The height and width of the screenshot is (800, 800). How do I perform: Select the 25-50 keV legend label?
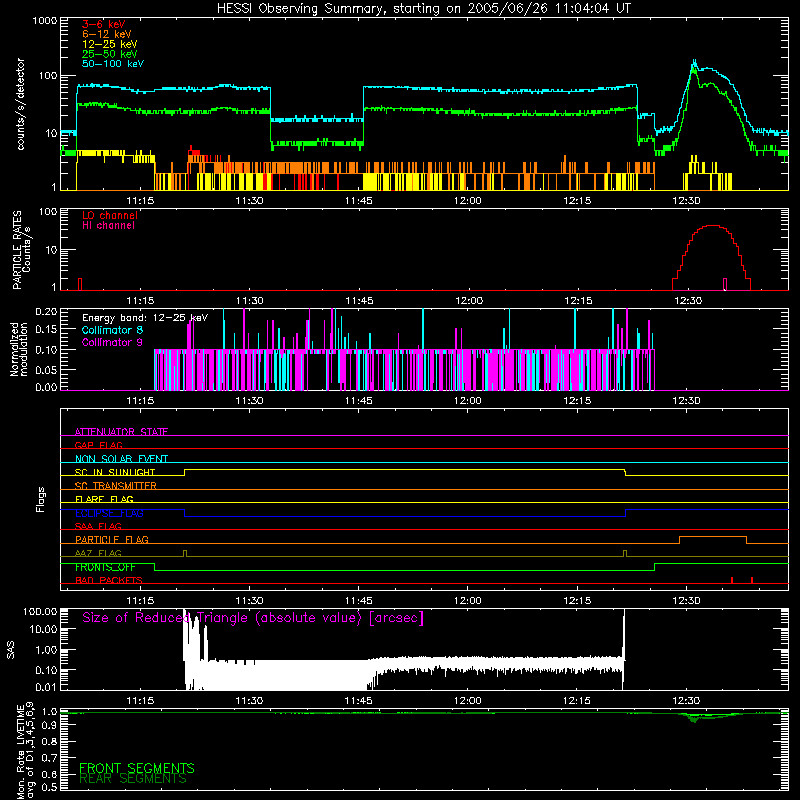pyautogui.click(x=109, y=54)
